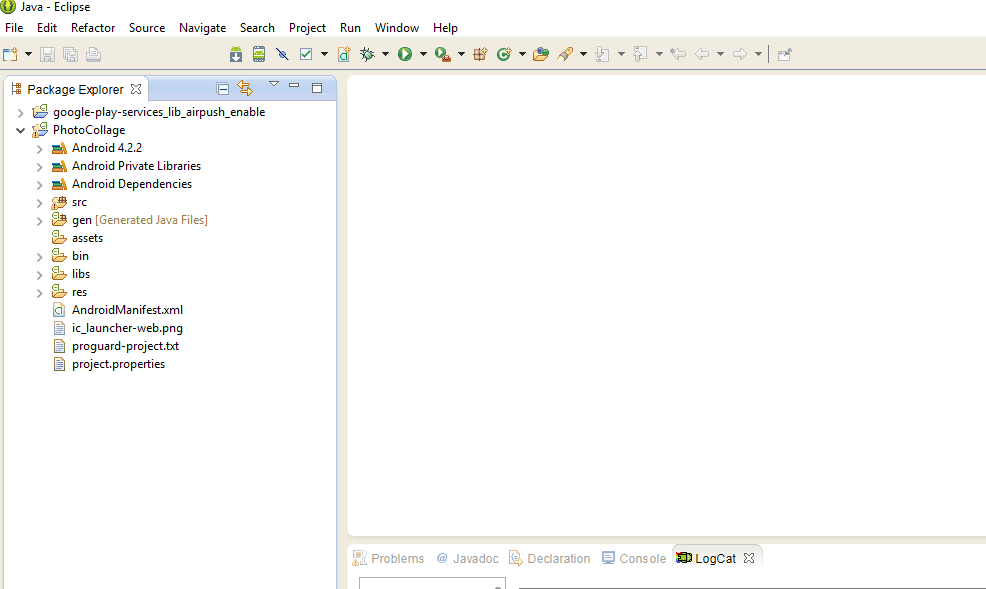Viewport: 986px width, 589px height.
Task: Close the Package Explorer tab
Action: 136,89
